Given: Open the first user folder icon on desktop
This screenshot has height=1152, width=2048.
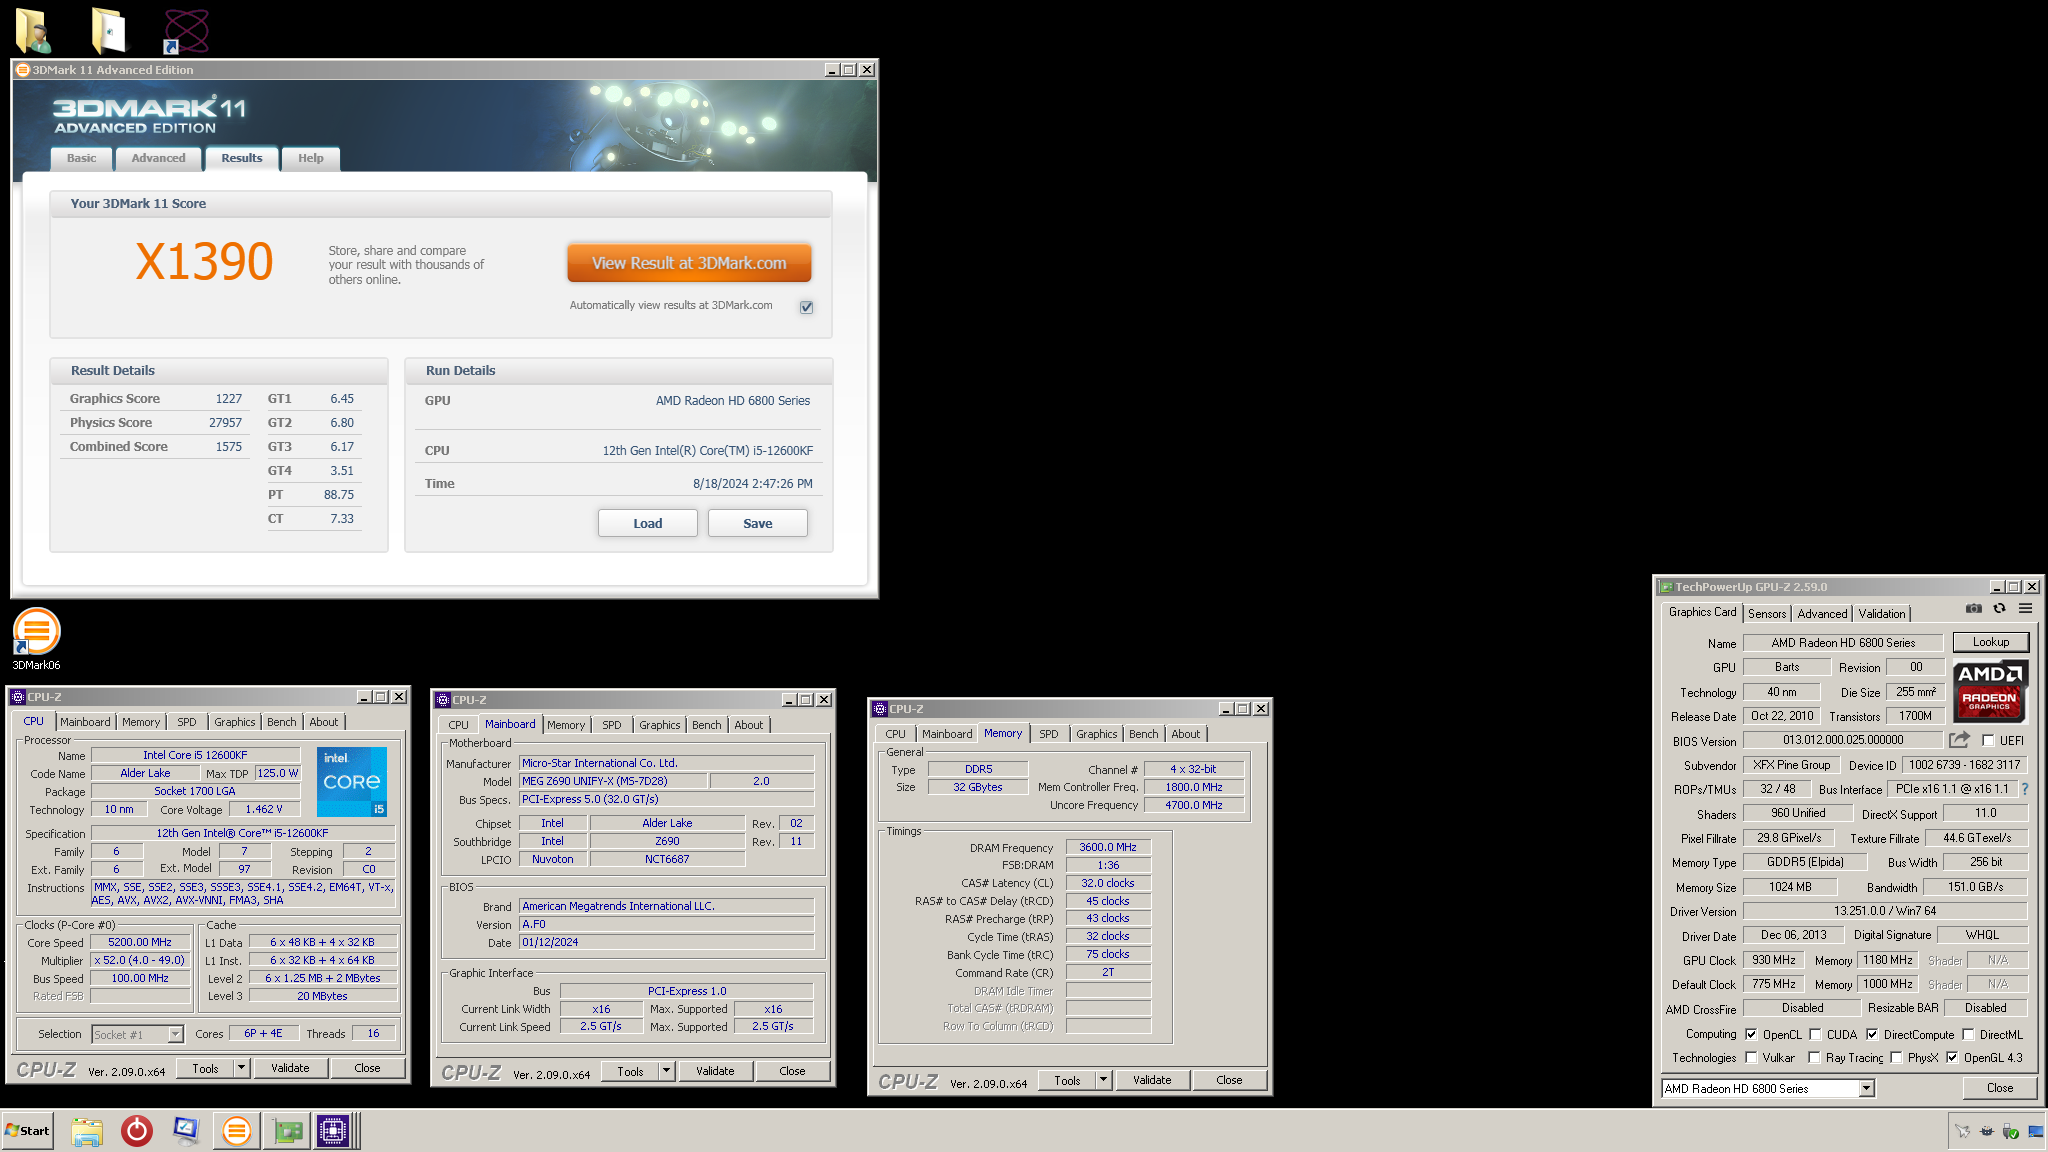Looking at the screenshot, I should pyautogui.click(x=34, y=30).
